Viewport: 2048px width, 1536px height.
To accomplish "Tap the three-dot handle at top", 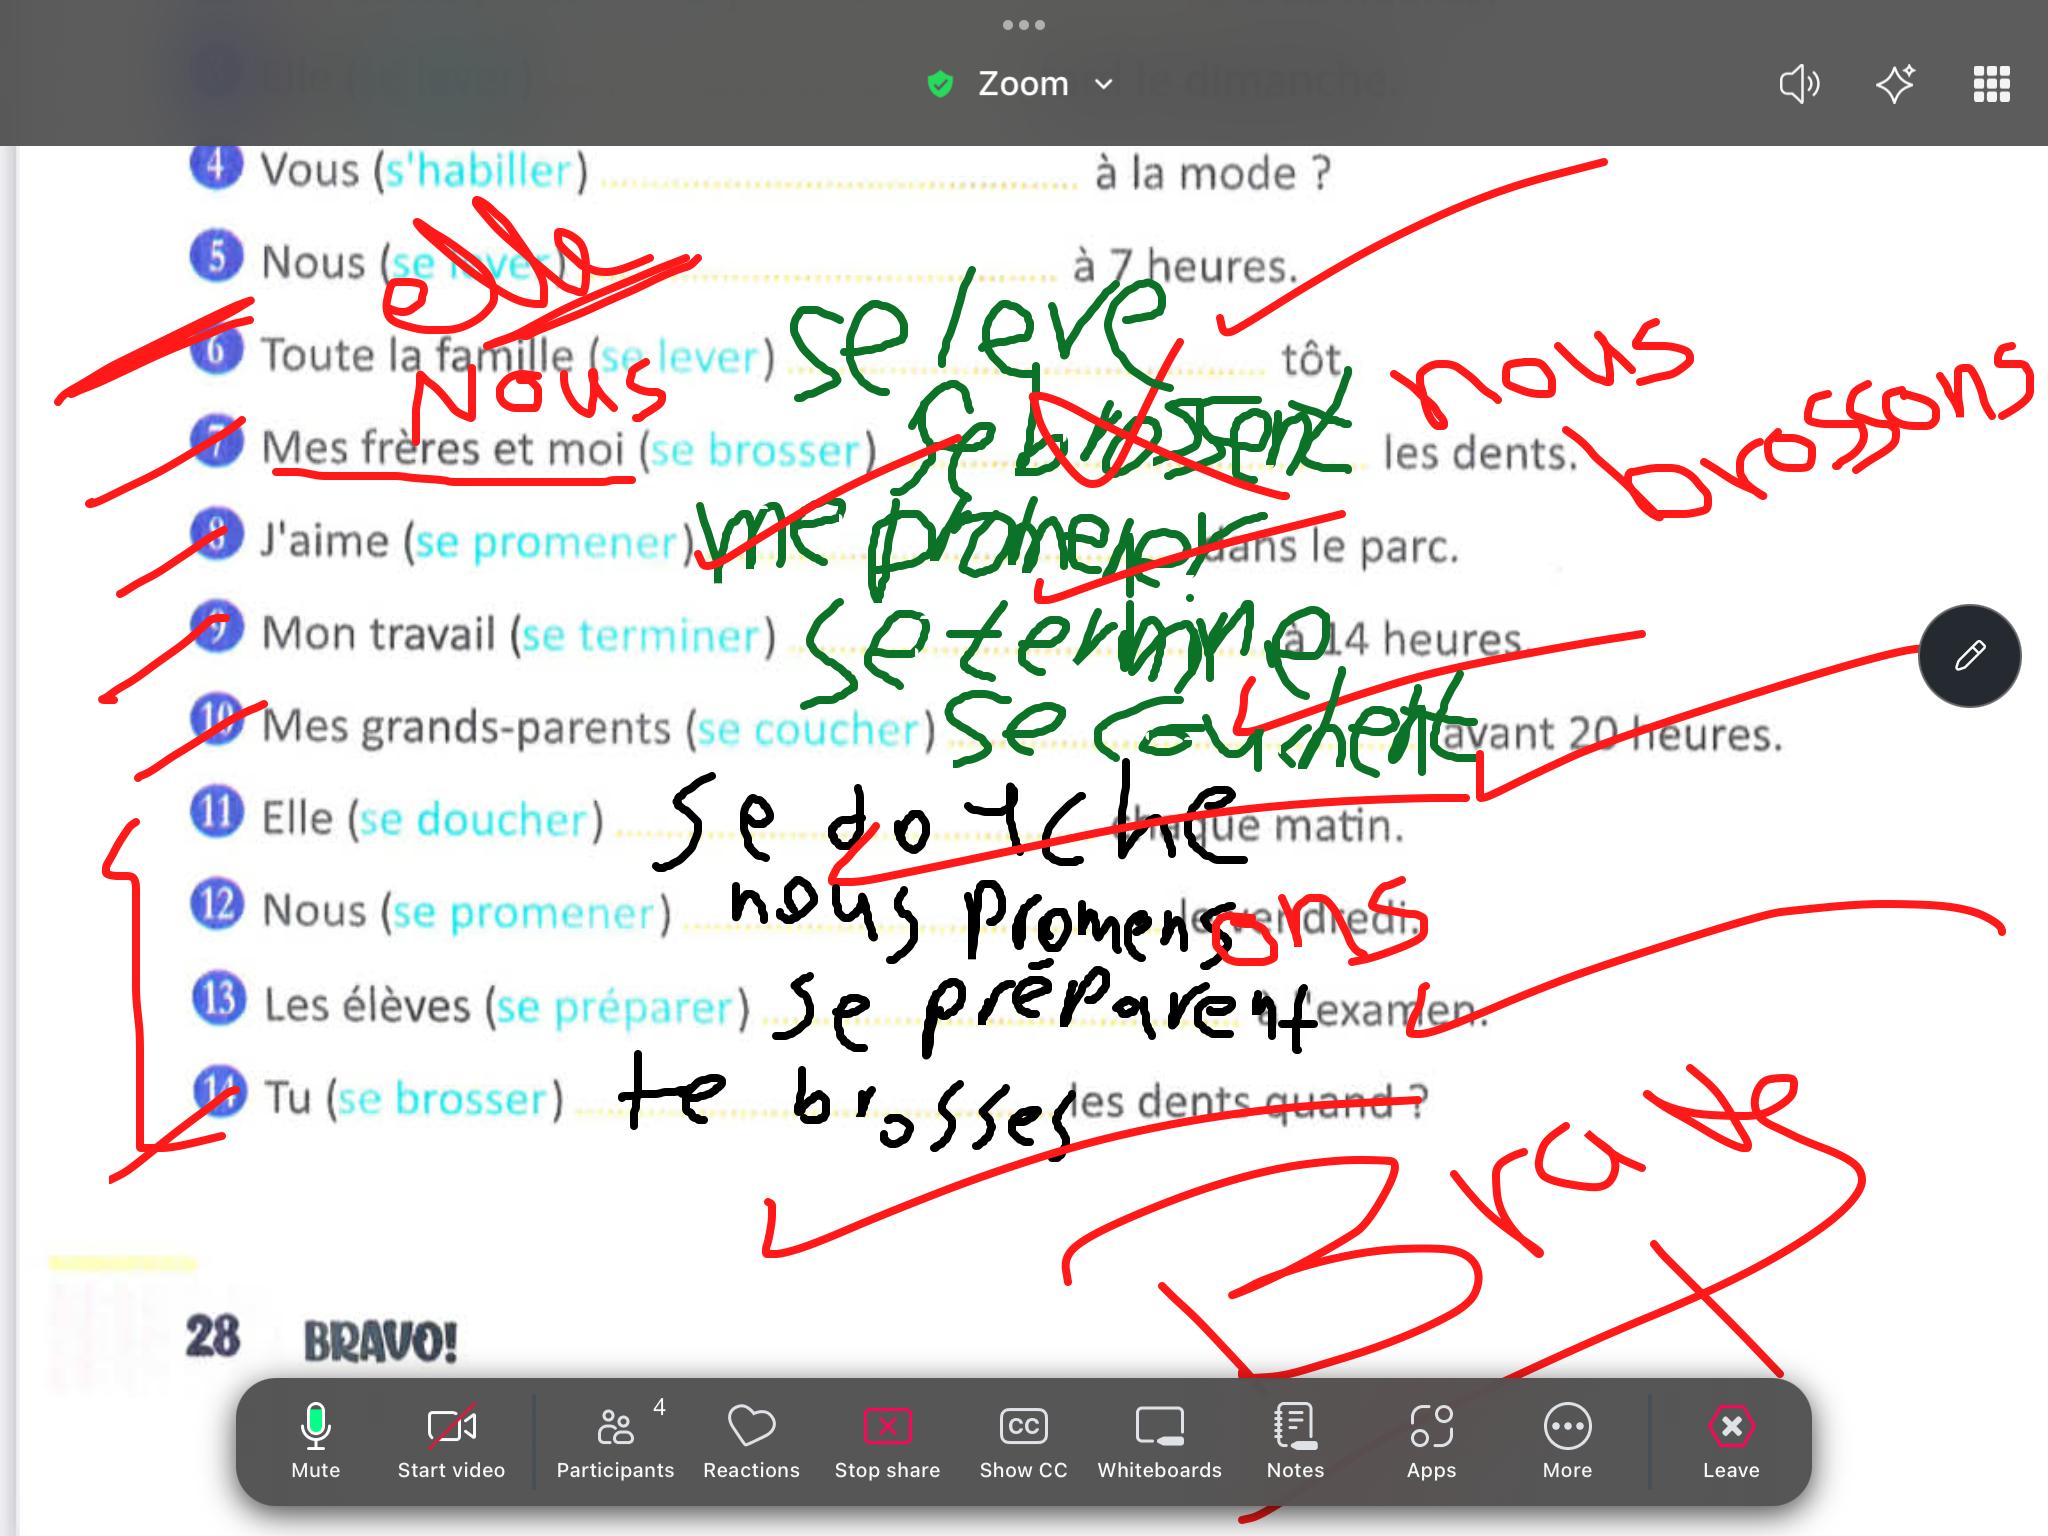I will tap(1023, 25).
